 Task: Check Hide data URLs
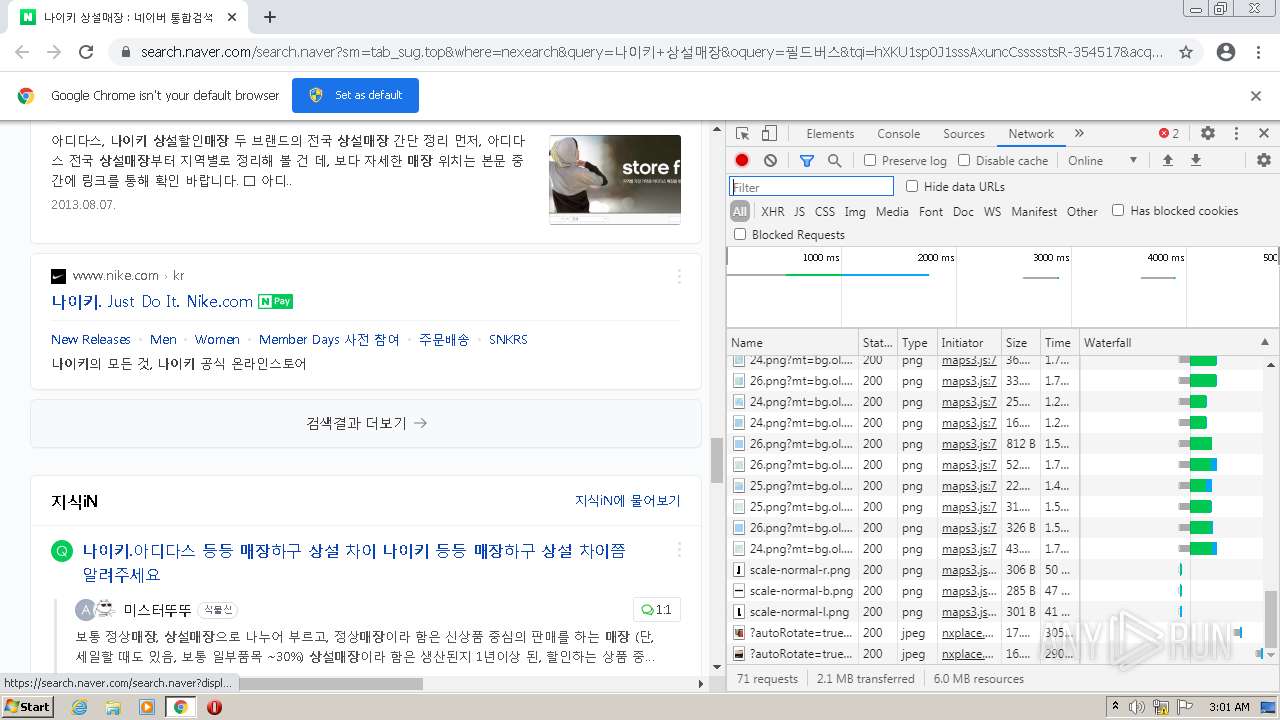point(912,186)
